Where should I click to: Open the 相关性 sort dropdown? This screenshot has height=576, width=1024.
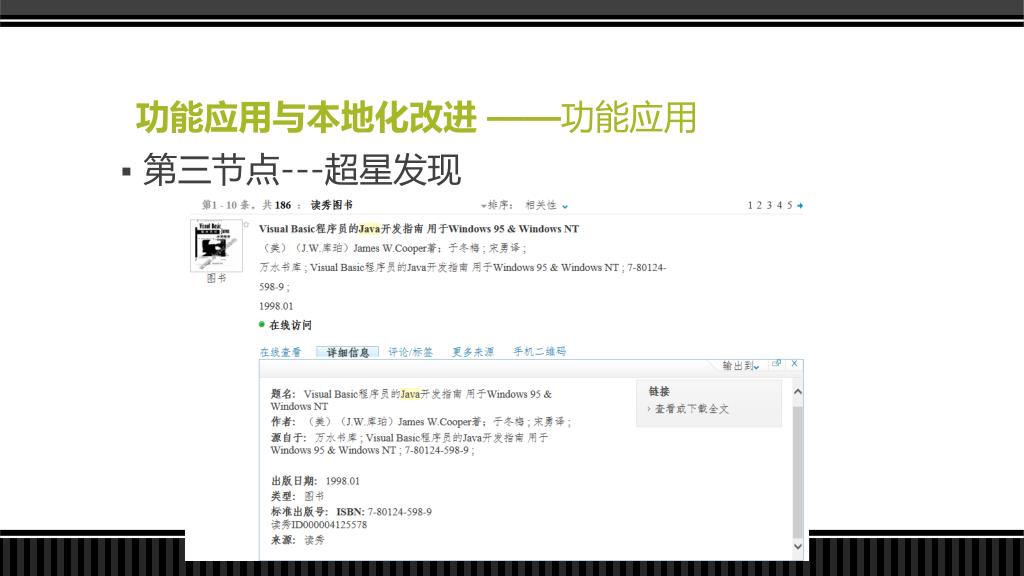547,205
